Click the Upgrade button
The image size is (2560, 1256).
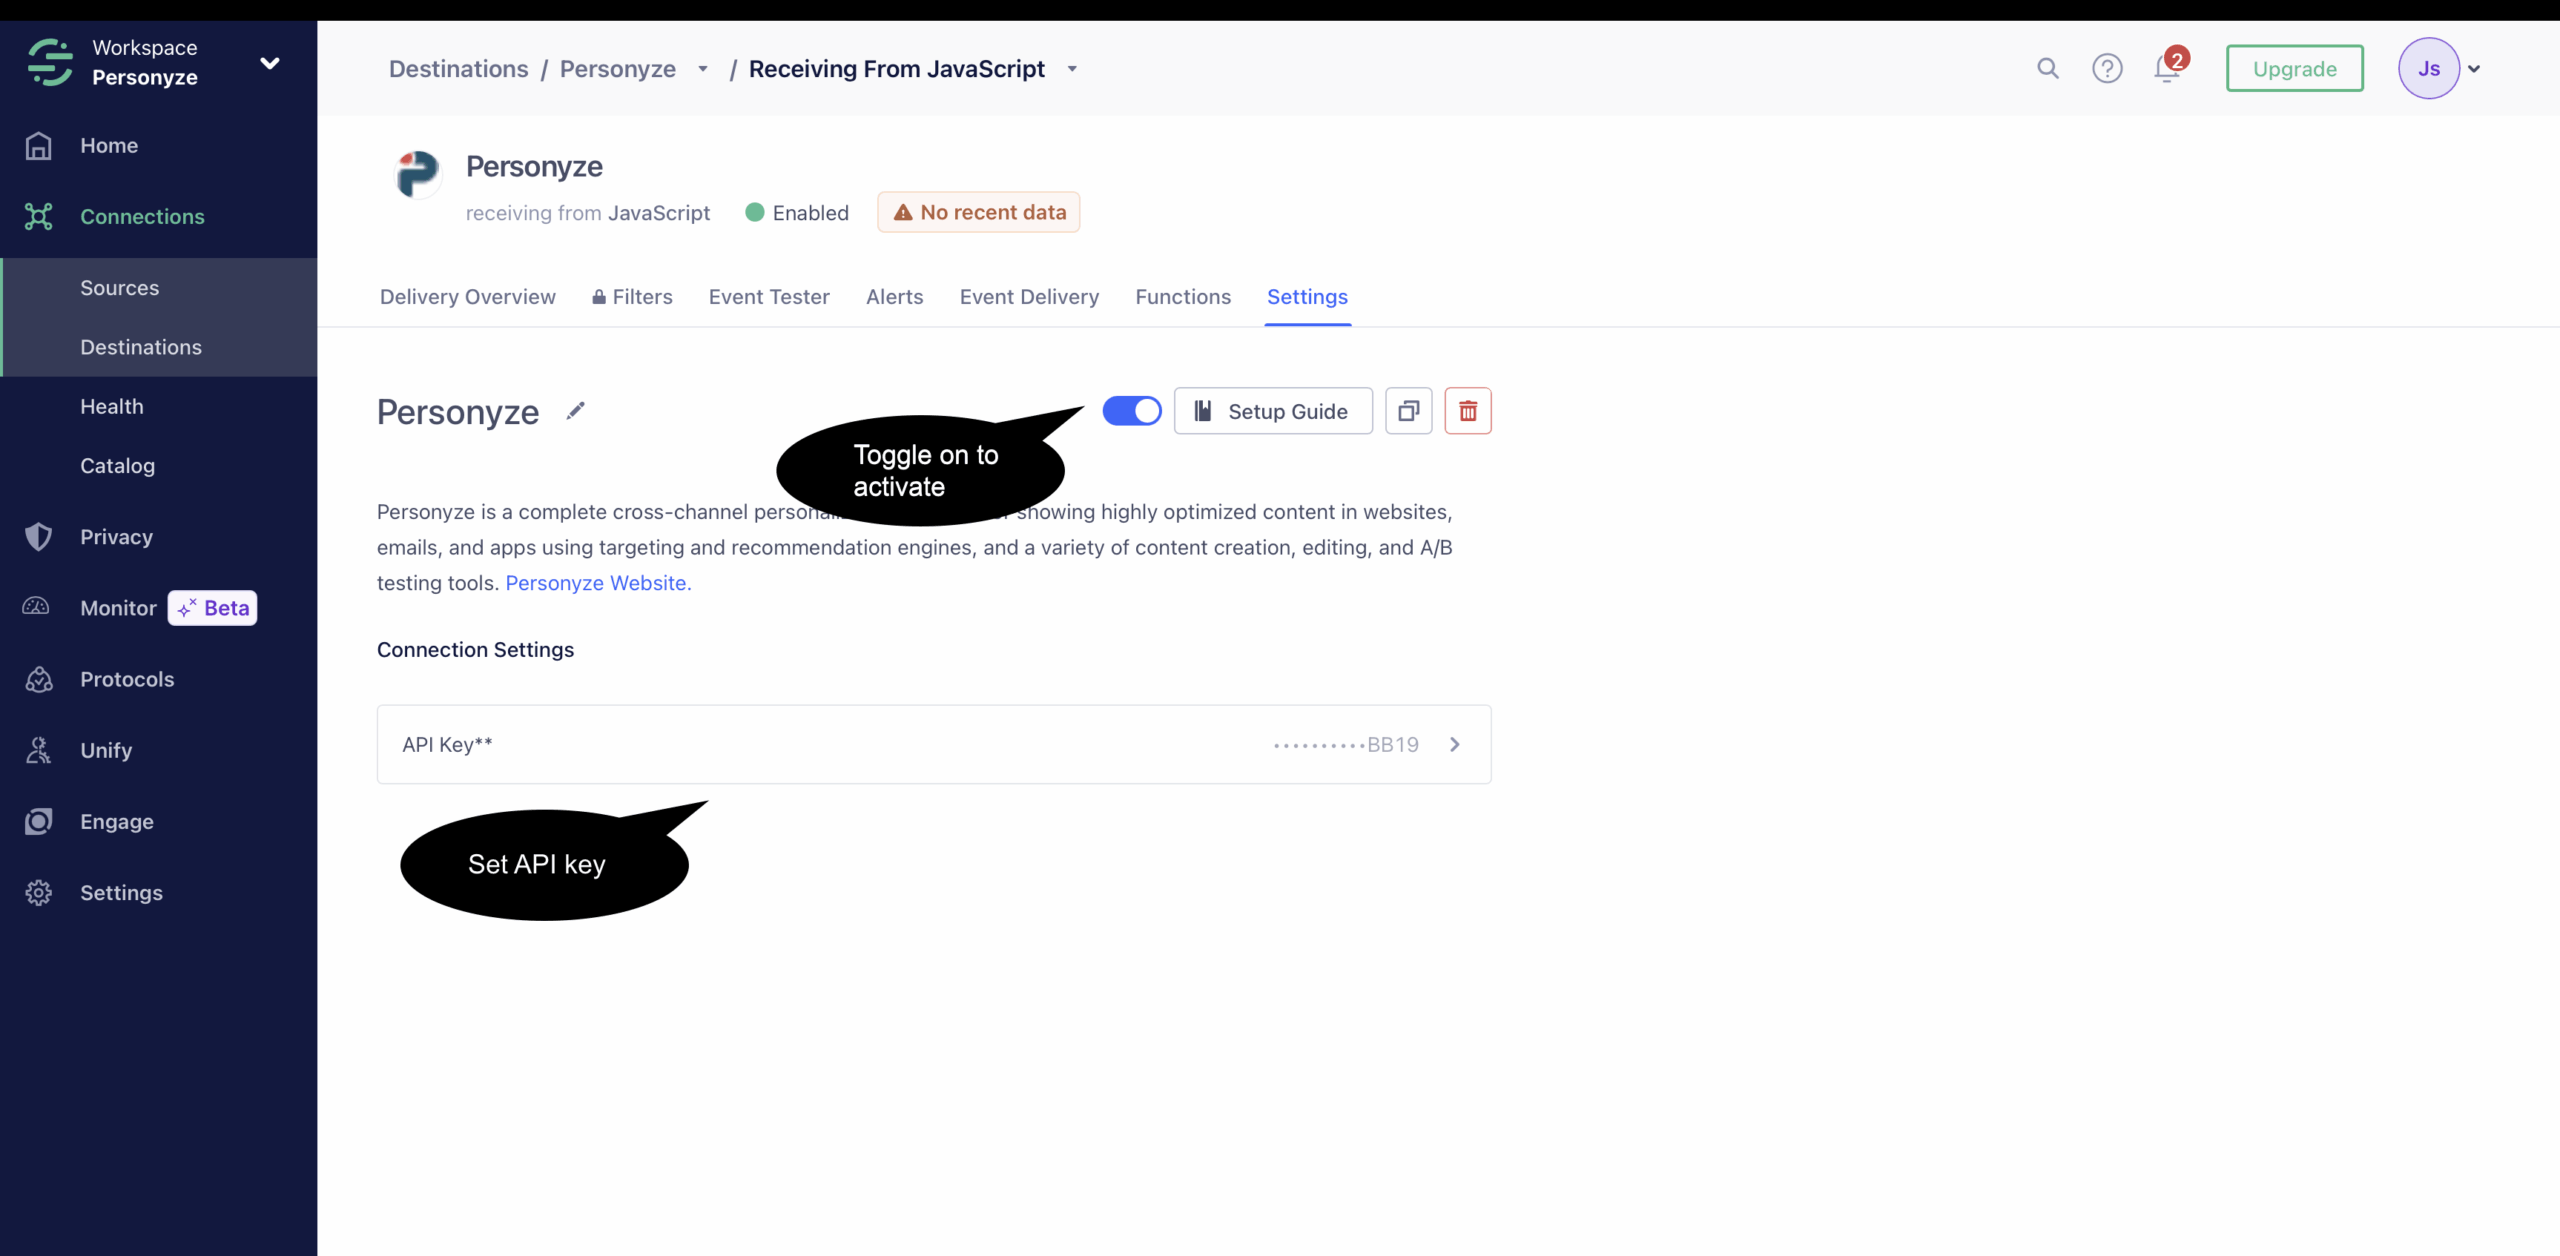point(2294,68)
